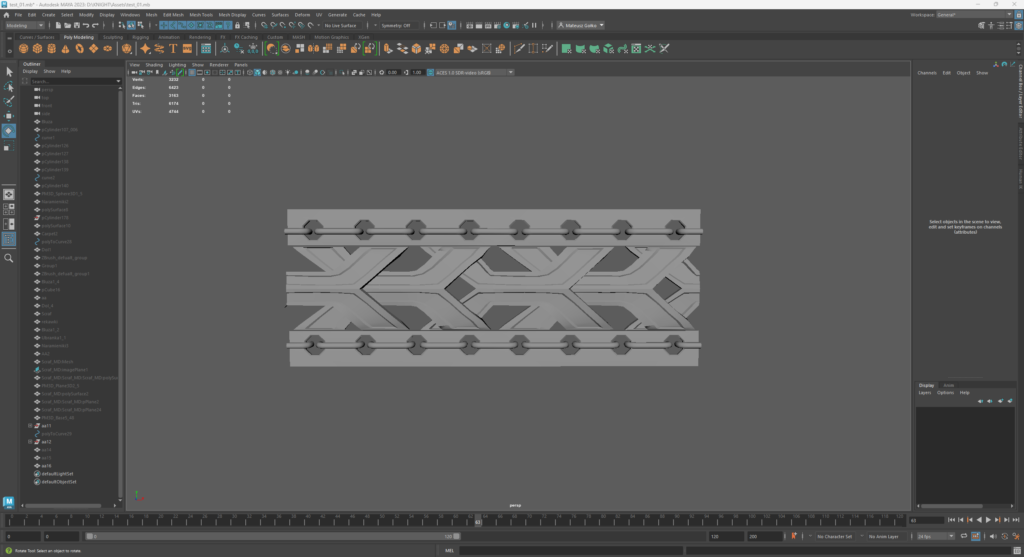Select the four-view layout icon

(x=8, y=209)
